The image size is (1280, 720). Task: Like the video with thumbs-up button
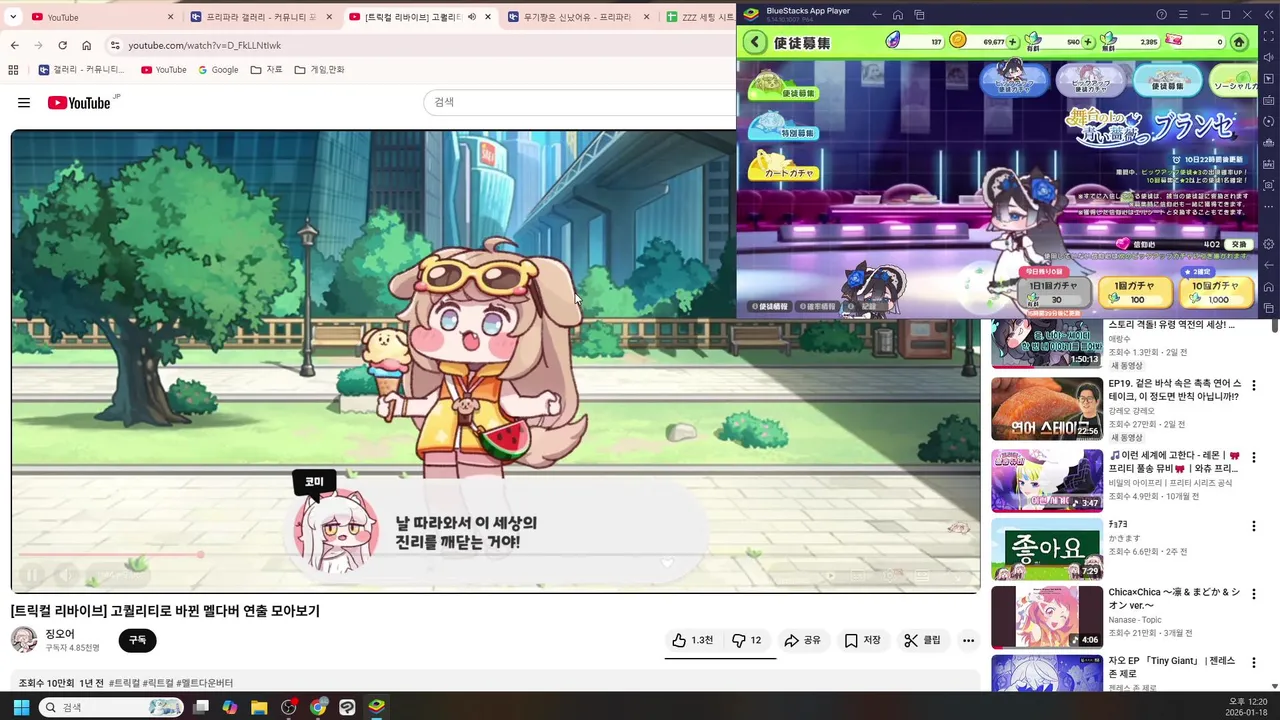(x=692, y=640)
